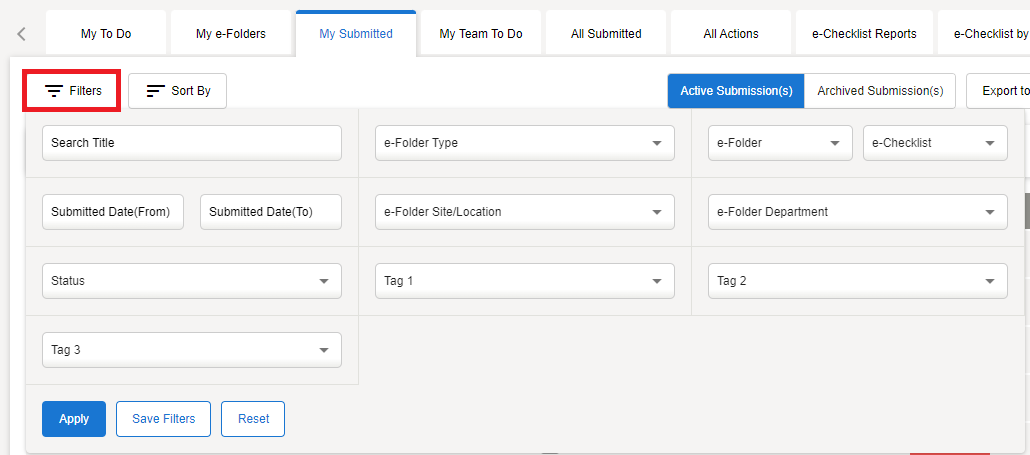Switch to Archived Submission(s) view
The height and width of the screenshot is (455, 1030).
(880, 91)
